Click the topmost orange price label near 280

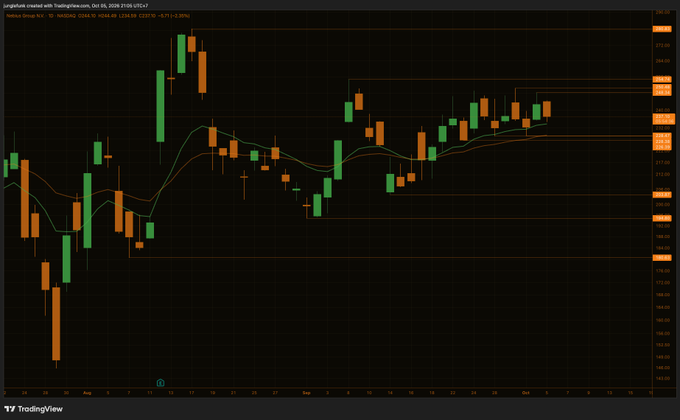point(662,29)
